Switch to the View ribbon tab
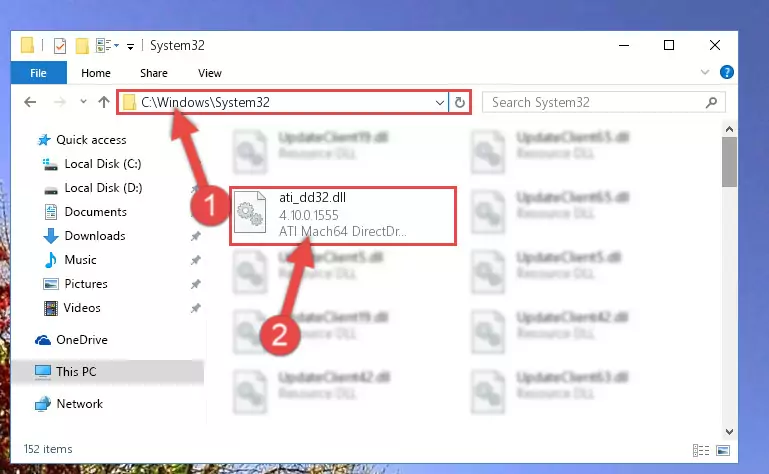The image size is (769, 474). pos(209,73)
